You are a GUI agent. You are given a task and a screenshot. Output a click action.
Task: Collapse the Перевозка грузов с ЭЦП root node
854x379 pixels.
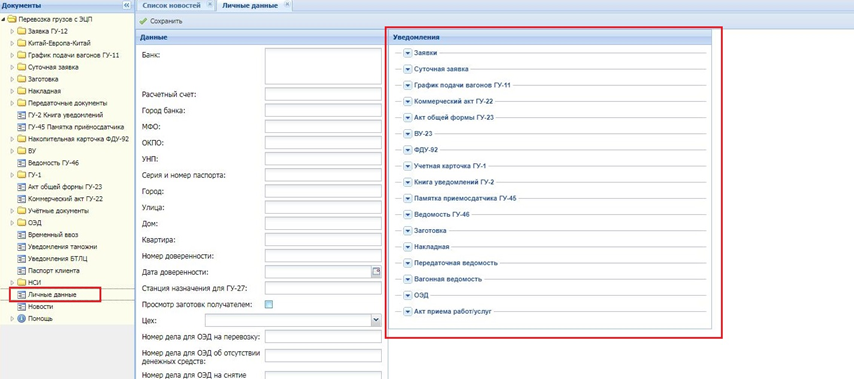(x=4, y=19)
